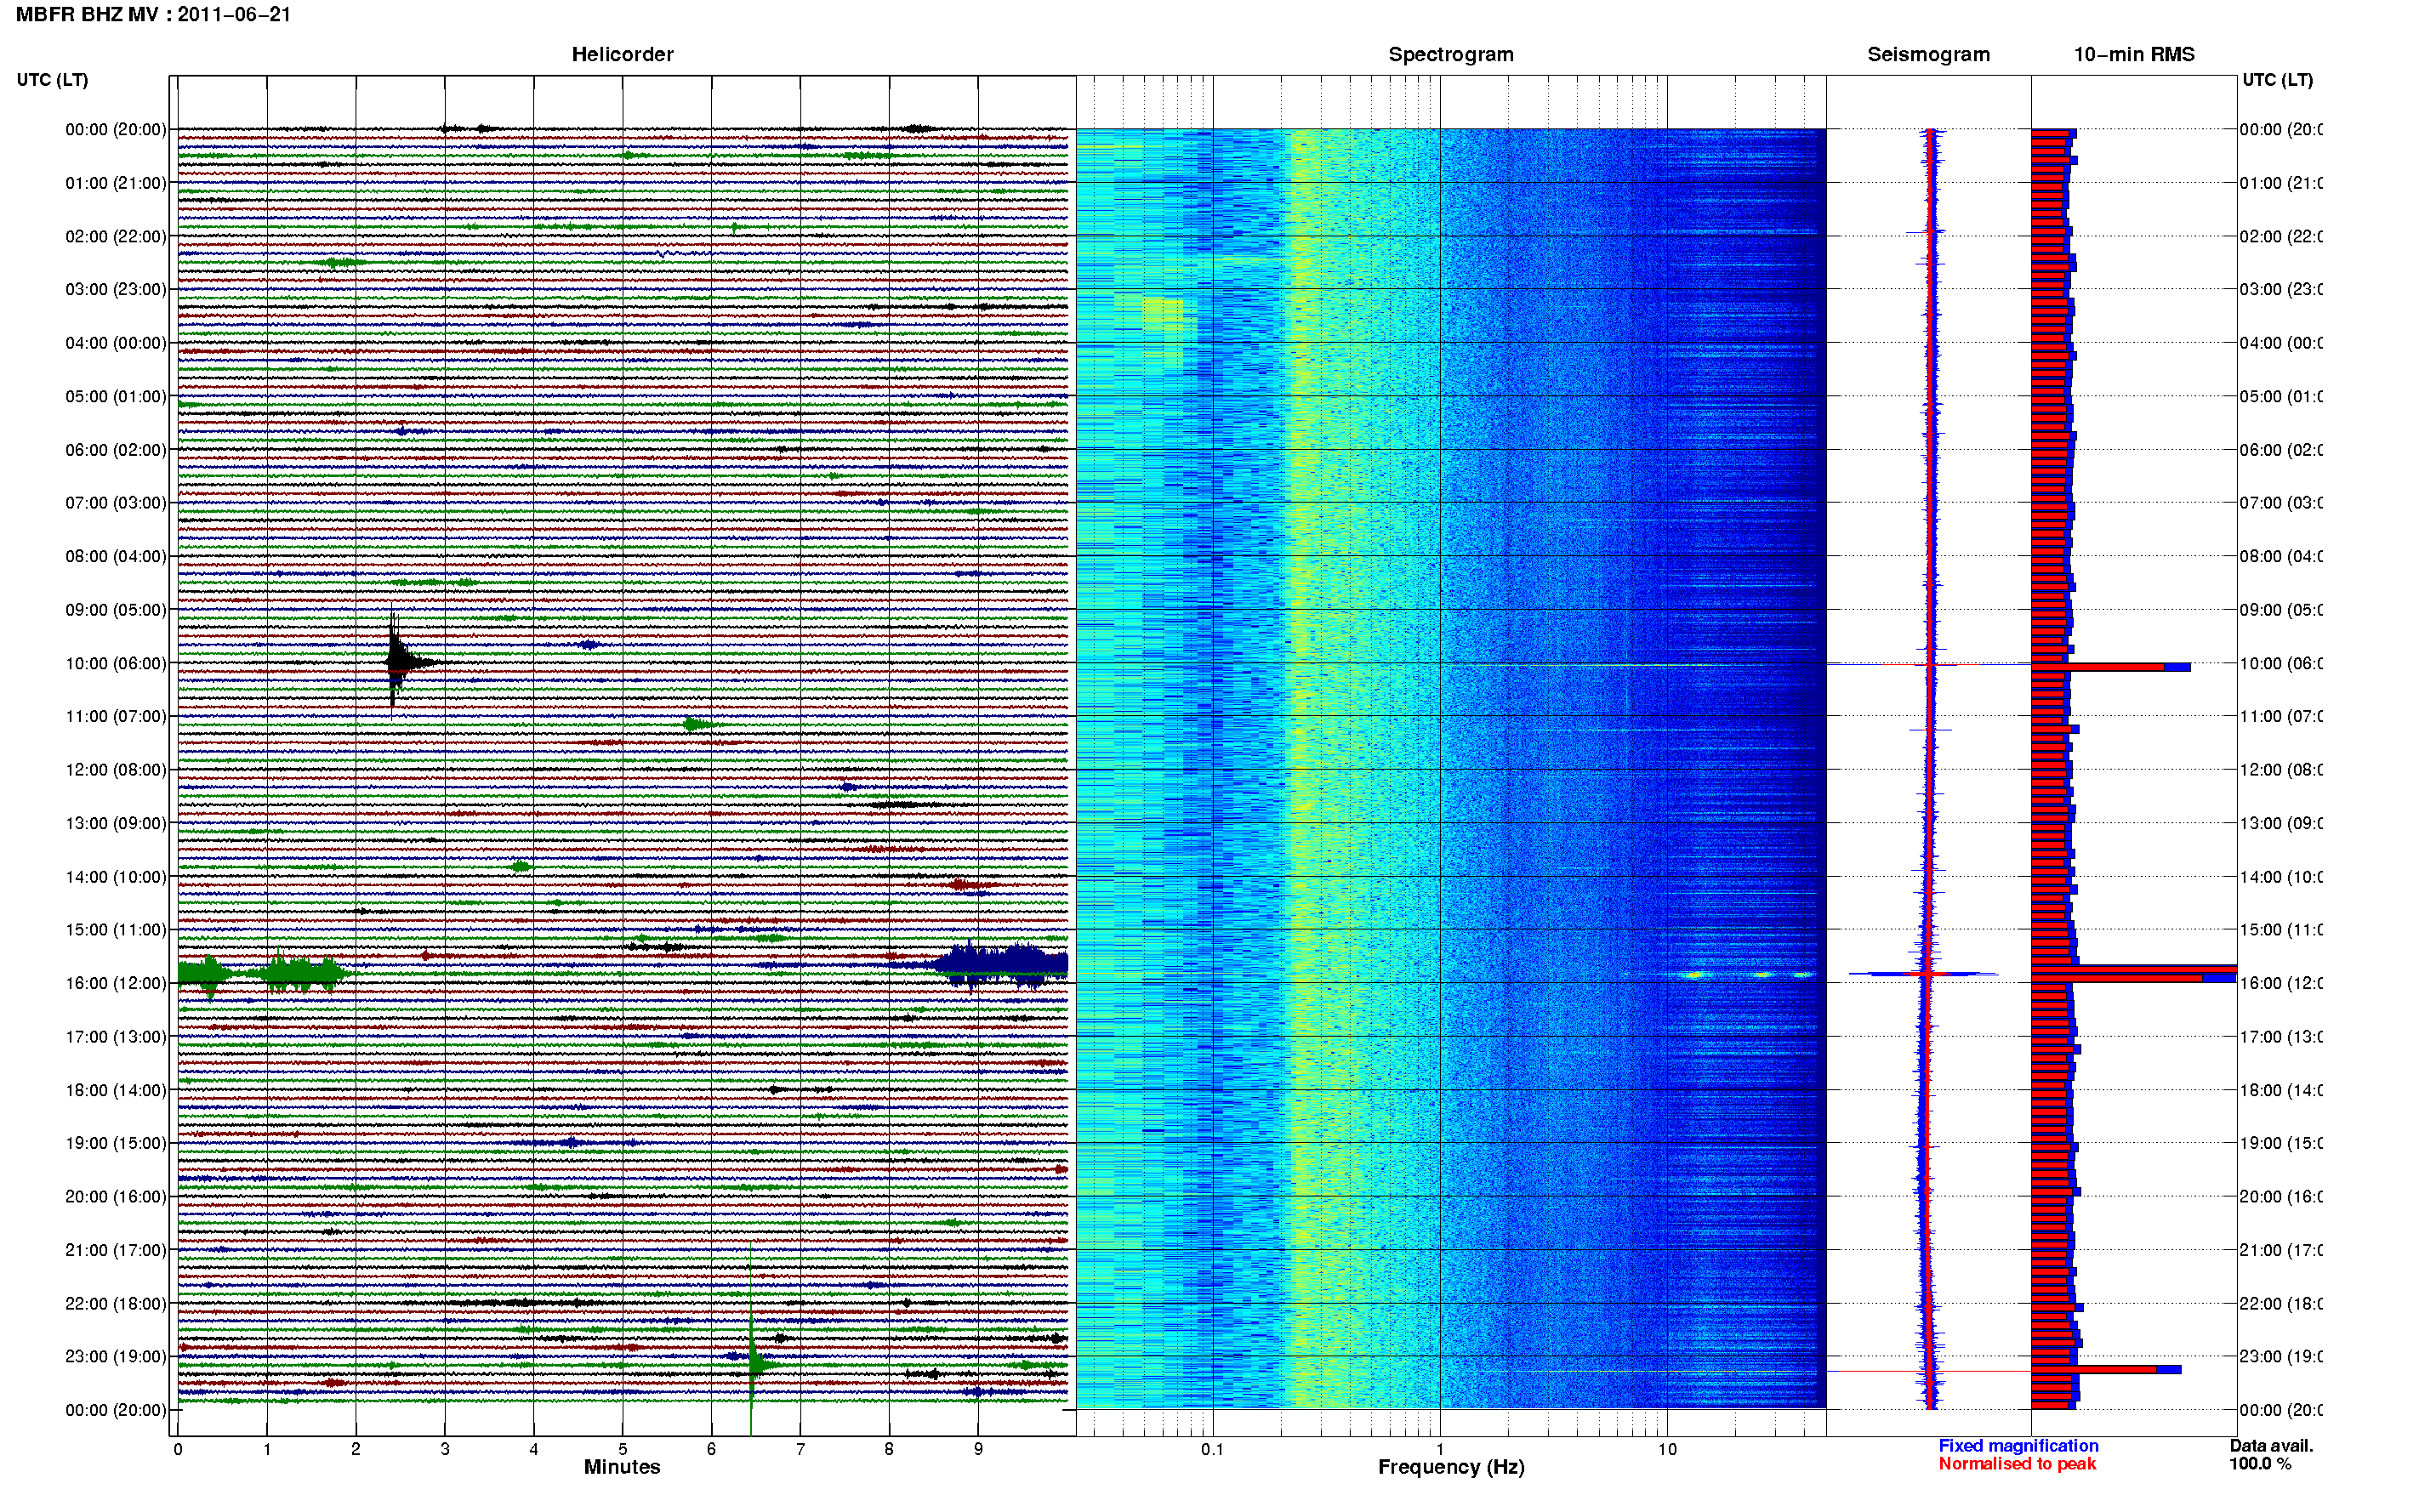Click '02:00 (22:00)' on the helicorder time axis
Viewport: 2419px width, 1512px height.
(x=116, y=236)
